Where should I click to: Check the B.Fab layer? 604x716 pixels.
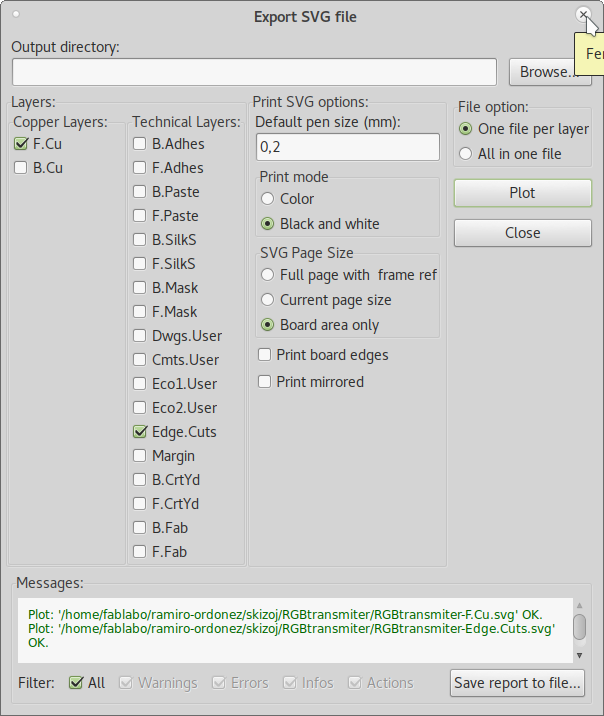tap(139, 527)
